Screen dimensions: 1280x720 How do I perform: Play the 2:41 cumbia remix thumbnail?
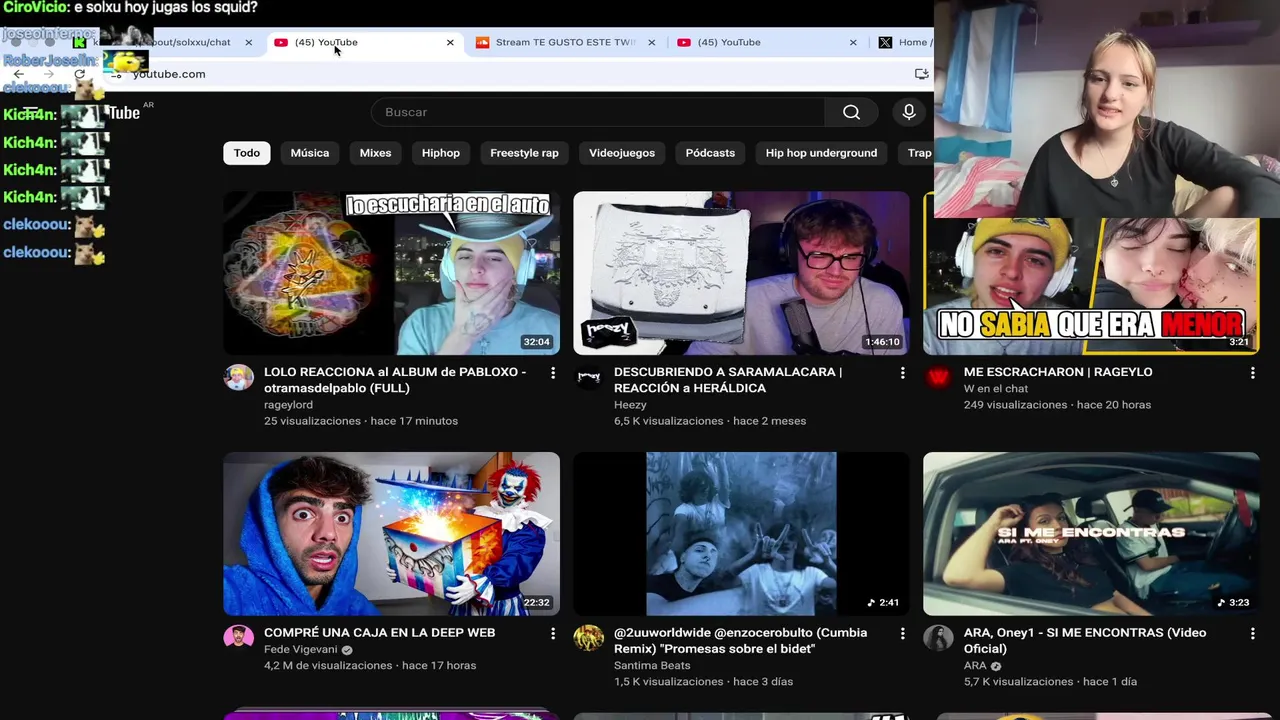coord(741,534)
